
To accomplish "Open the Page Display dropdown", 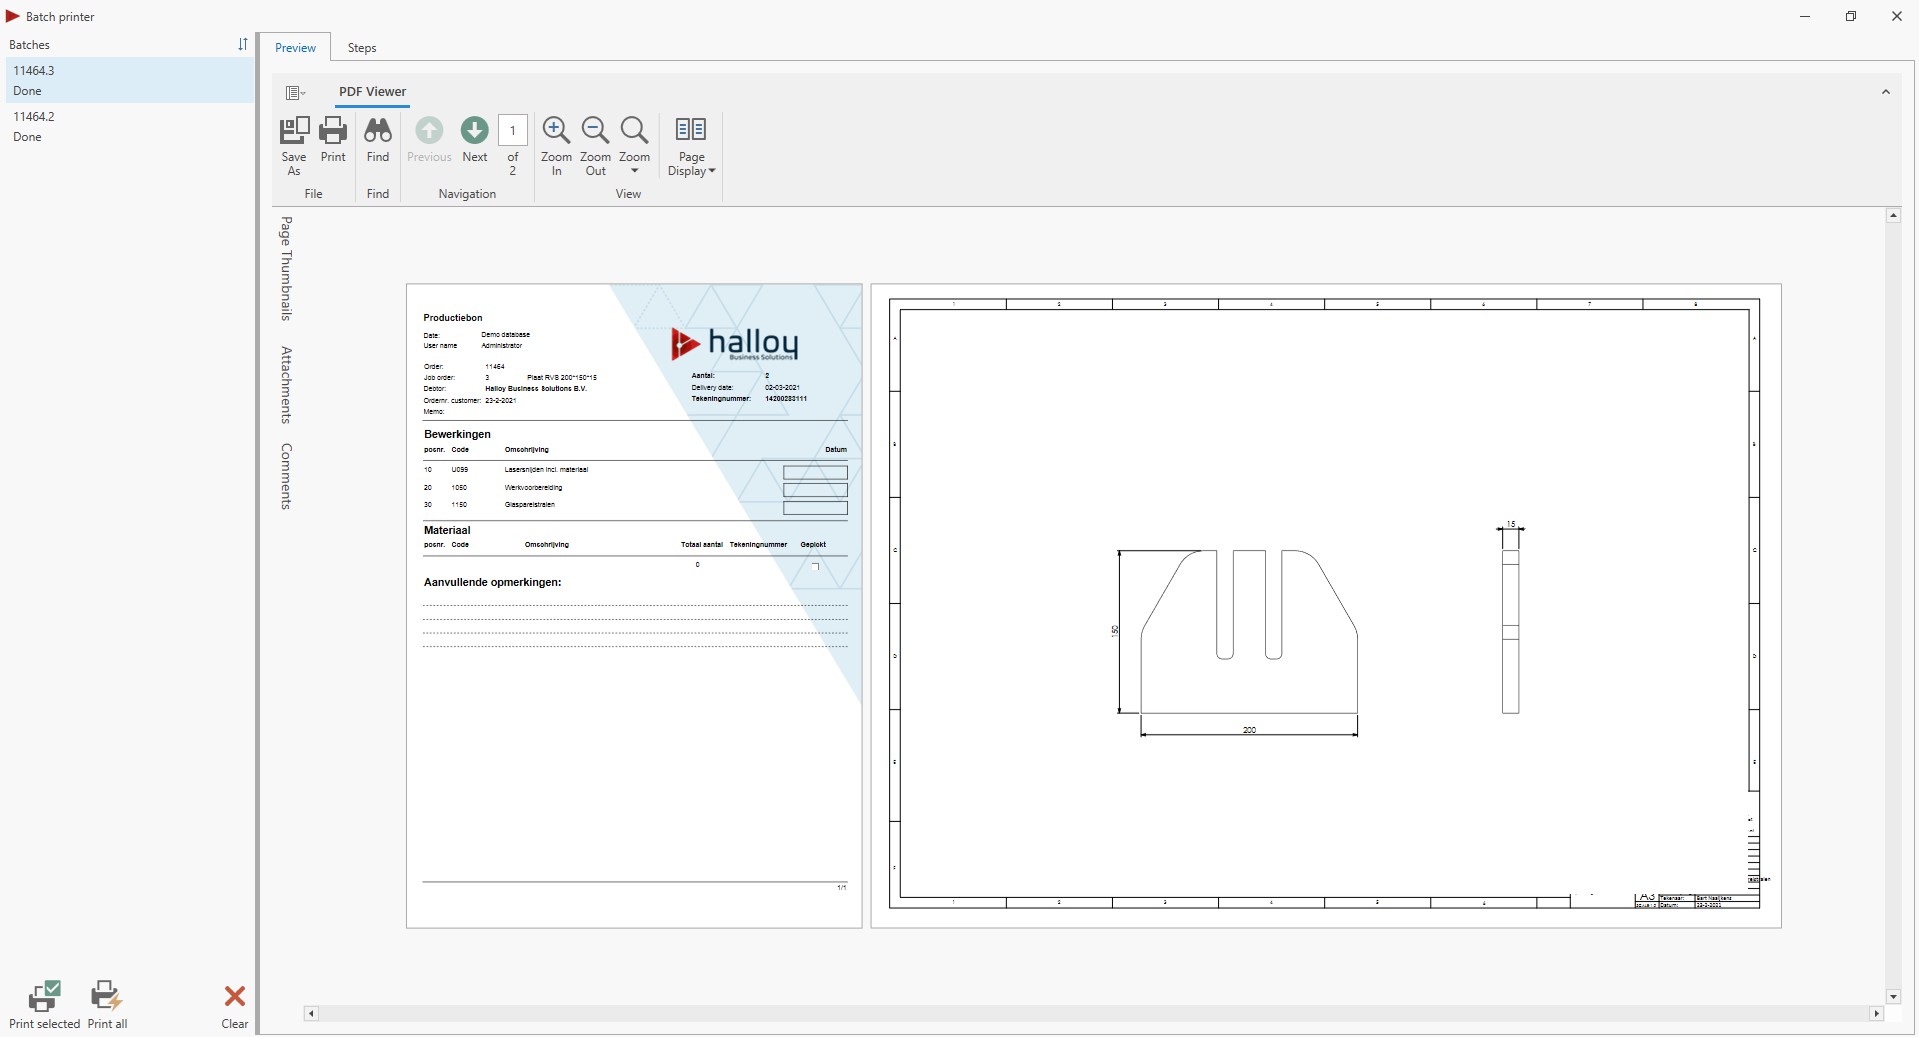I will point(691,146).
